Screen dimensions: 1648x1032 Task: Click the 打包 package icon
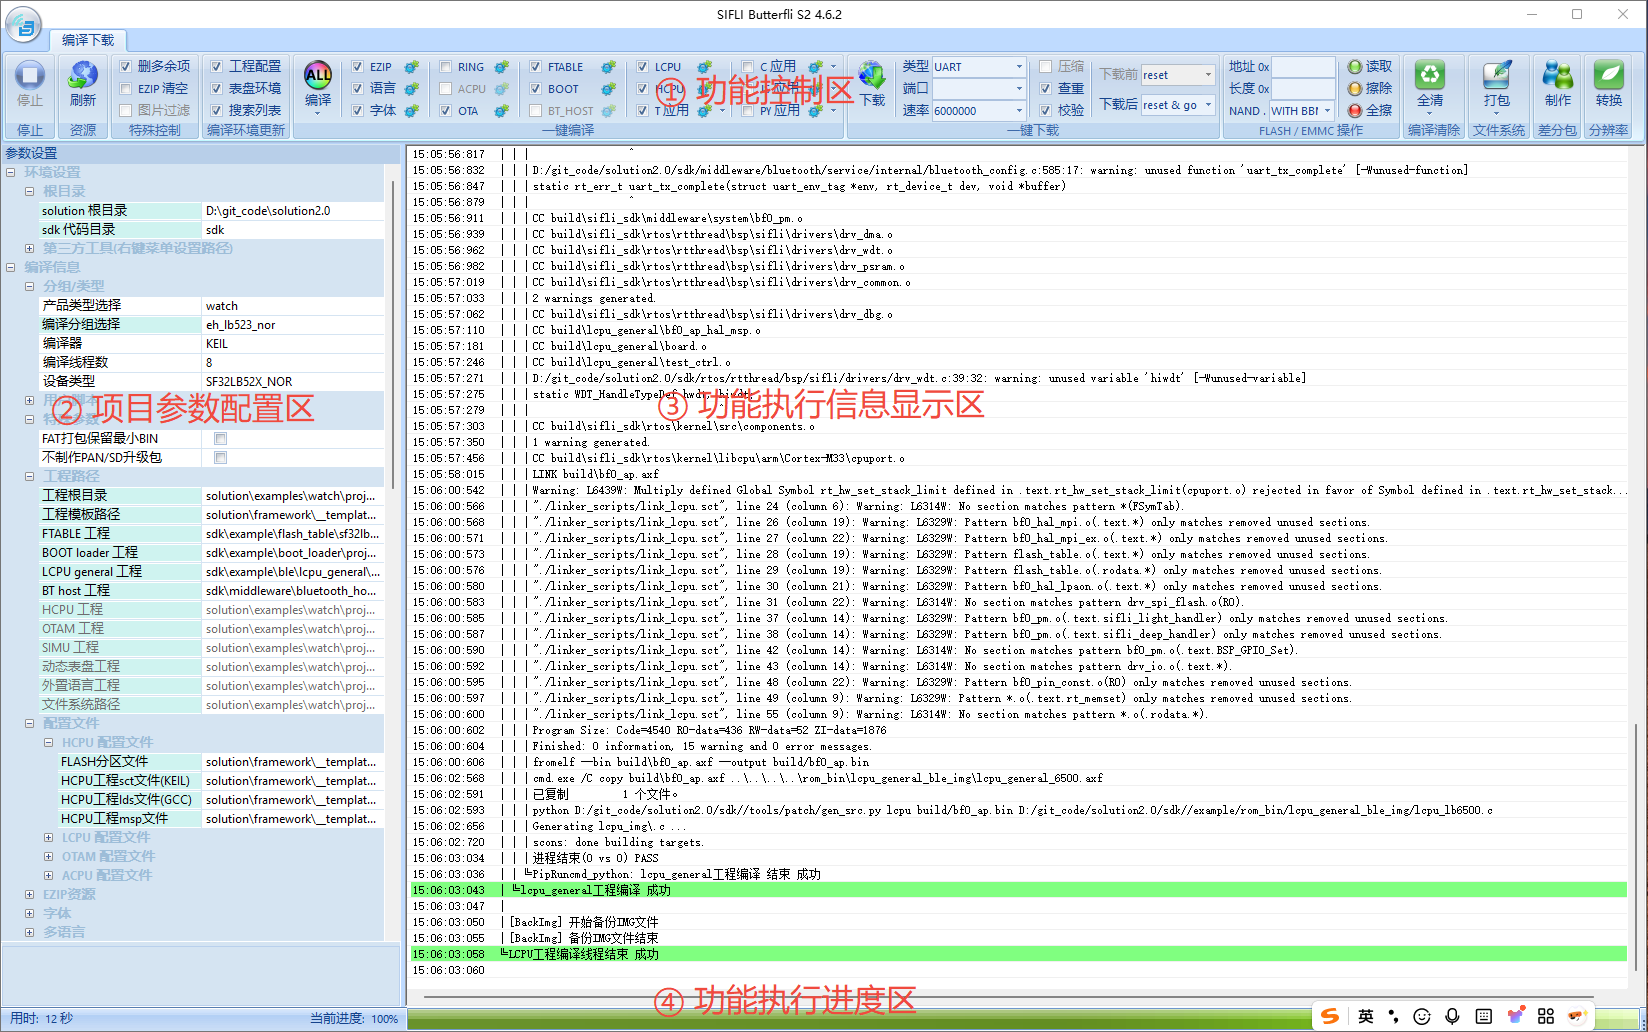coord(1497,76)
